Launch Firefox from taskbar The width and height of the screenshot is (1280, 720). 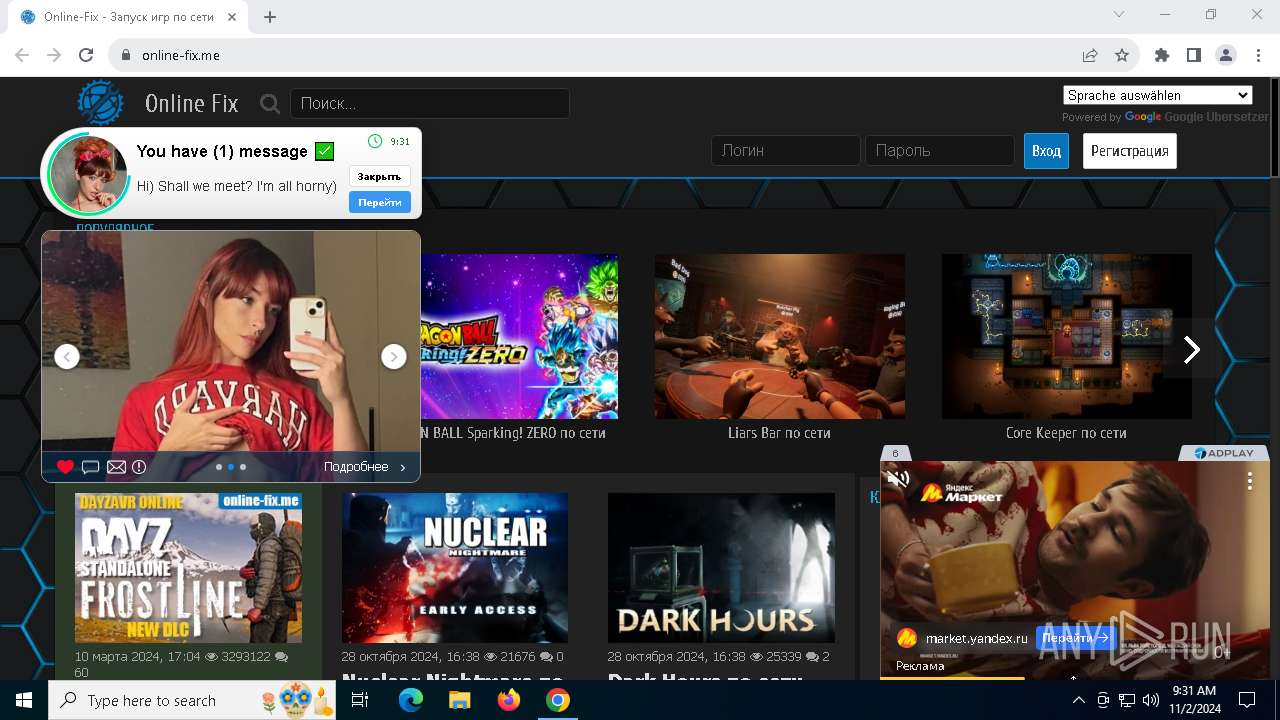tap(508, 700)
